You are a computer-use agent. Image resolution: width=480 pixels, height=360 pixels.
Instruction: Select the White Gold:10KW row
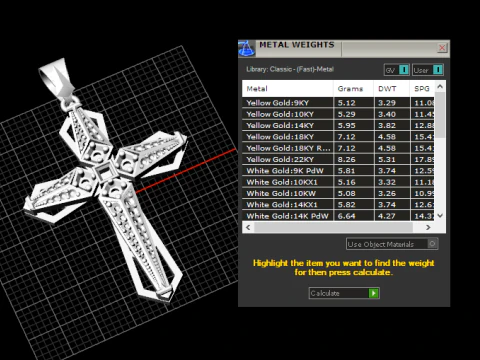point(338,193)
